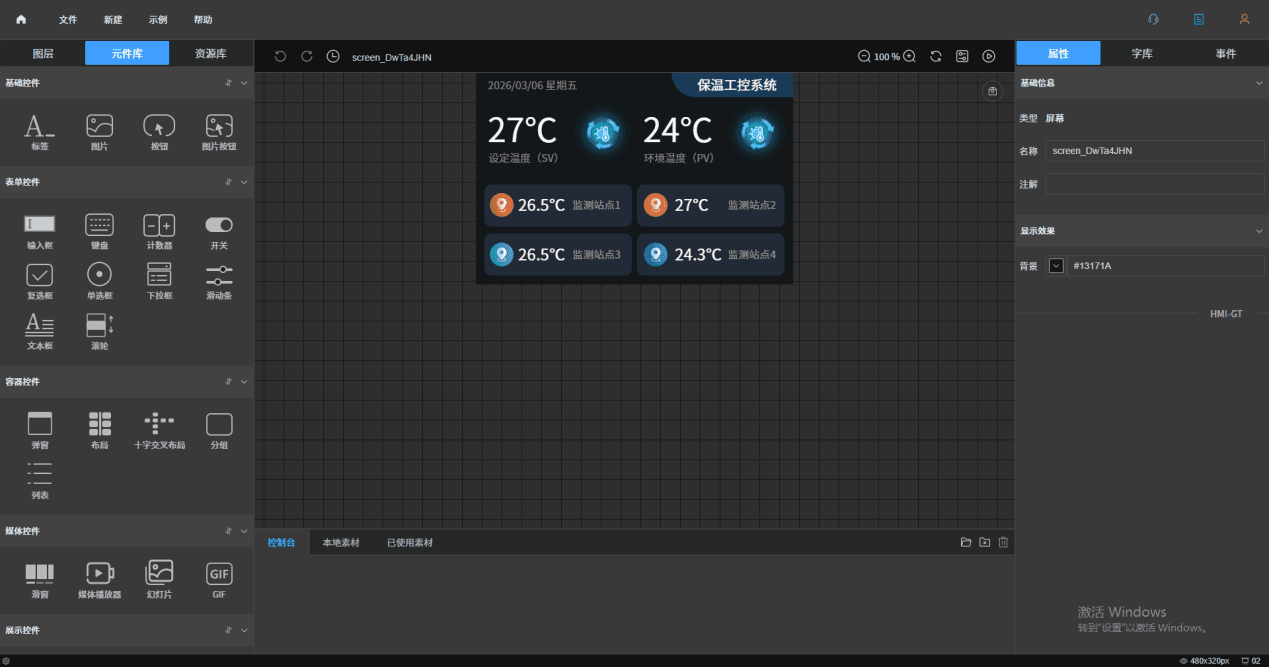Edit the 名称 screen name field

(x=1155, y=151)
